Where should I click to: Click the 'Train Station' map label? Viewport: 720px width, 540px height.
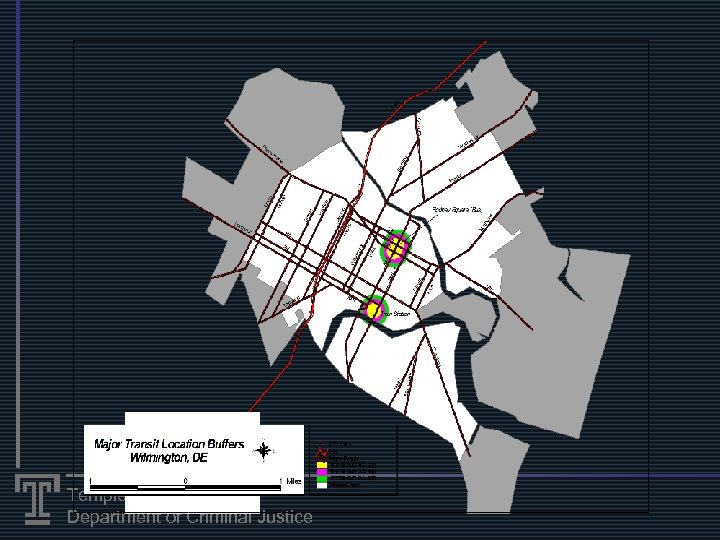coord(396,314)
